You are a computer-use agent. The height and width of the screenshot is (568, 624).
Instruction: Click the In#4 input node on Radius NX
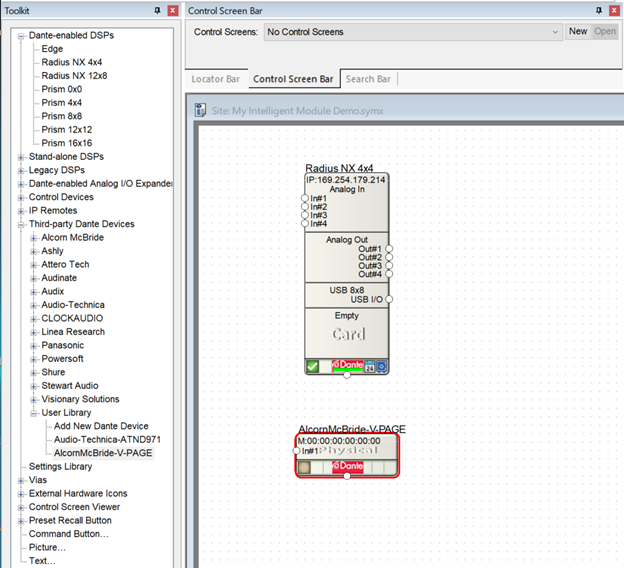(x=305, y=223)
